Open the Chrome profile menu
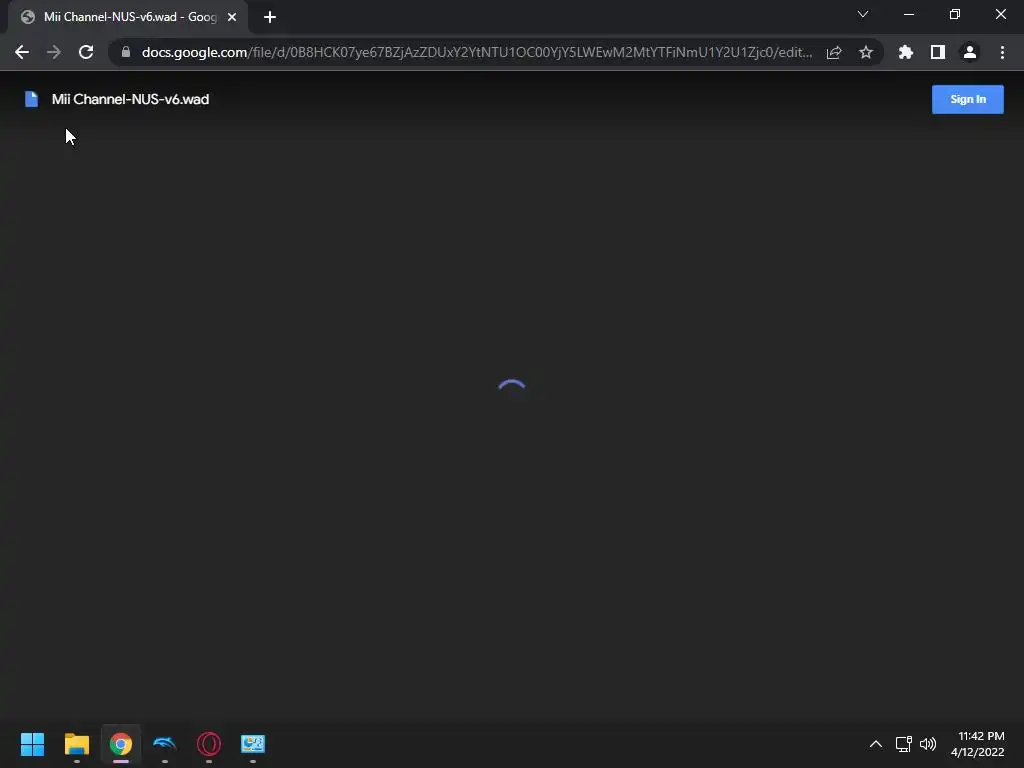 tap(970, 52)
